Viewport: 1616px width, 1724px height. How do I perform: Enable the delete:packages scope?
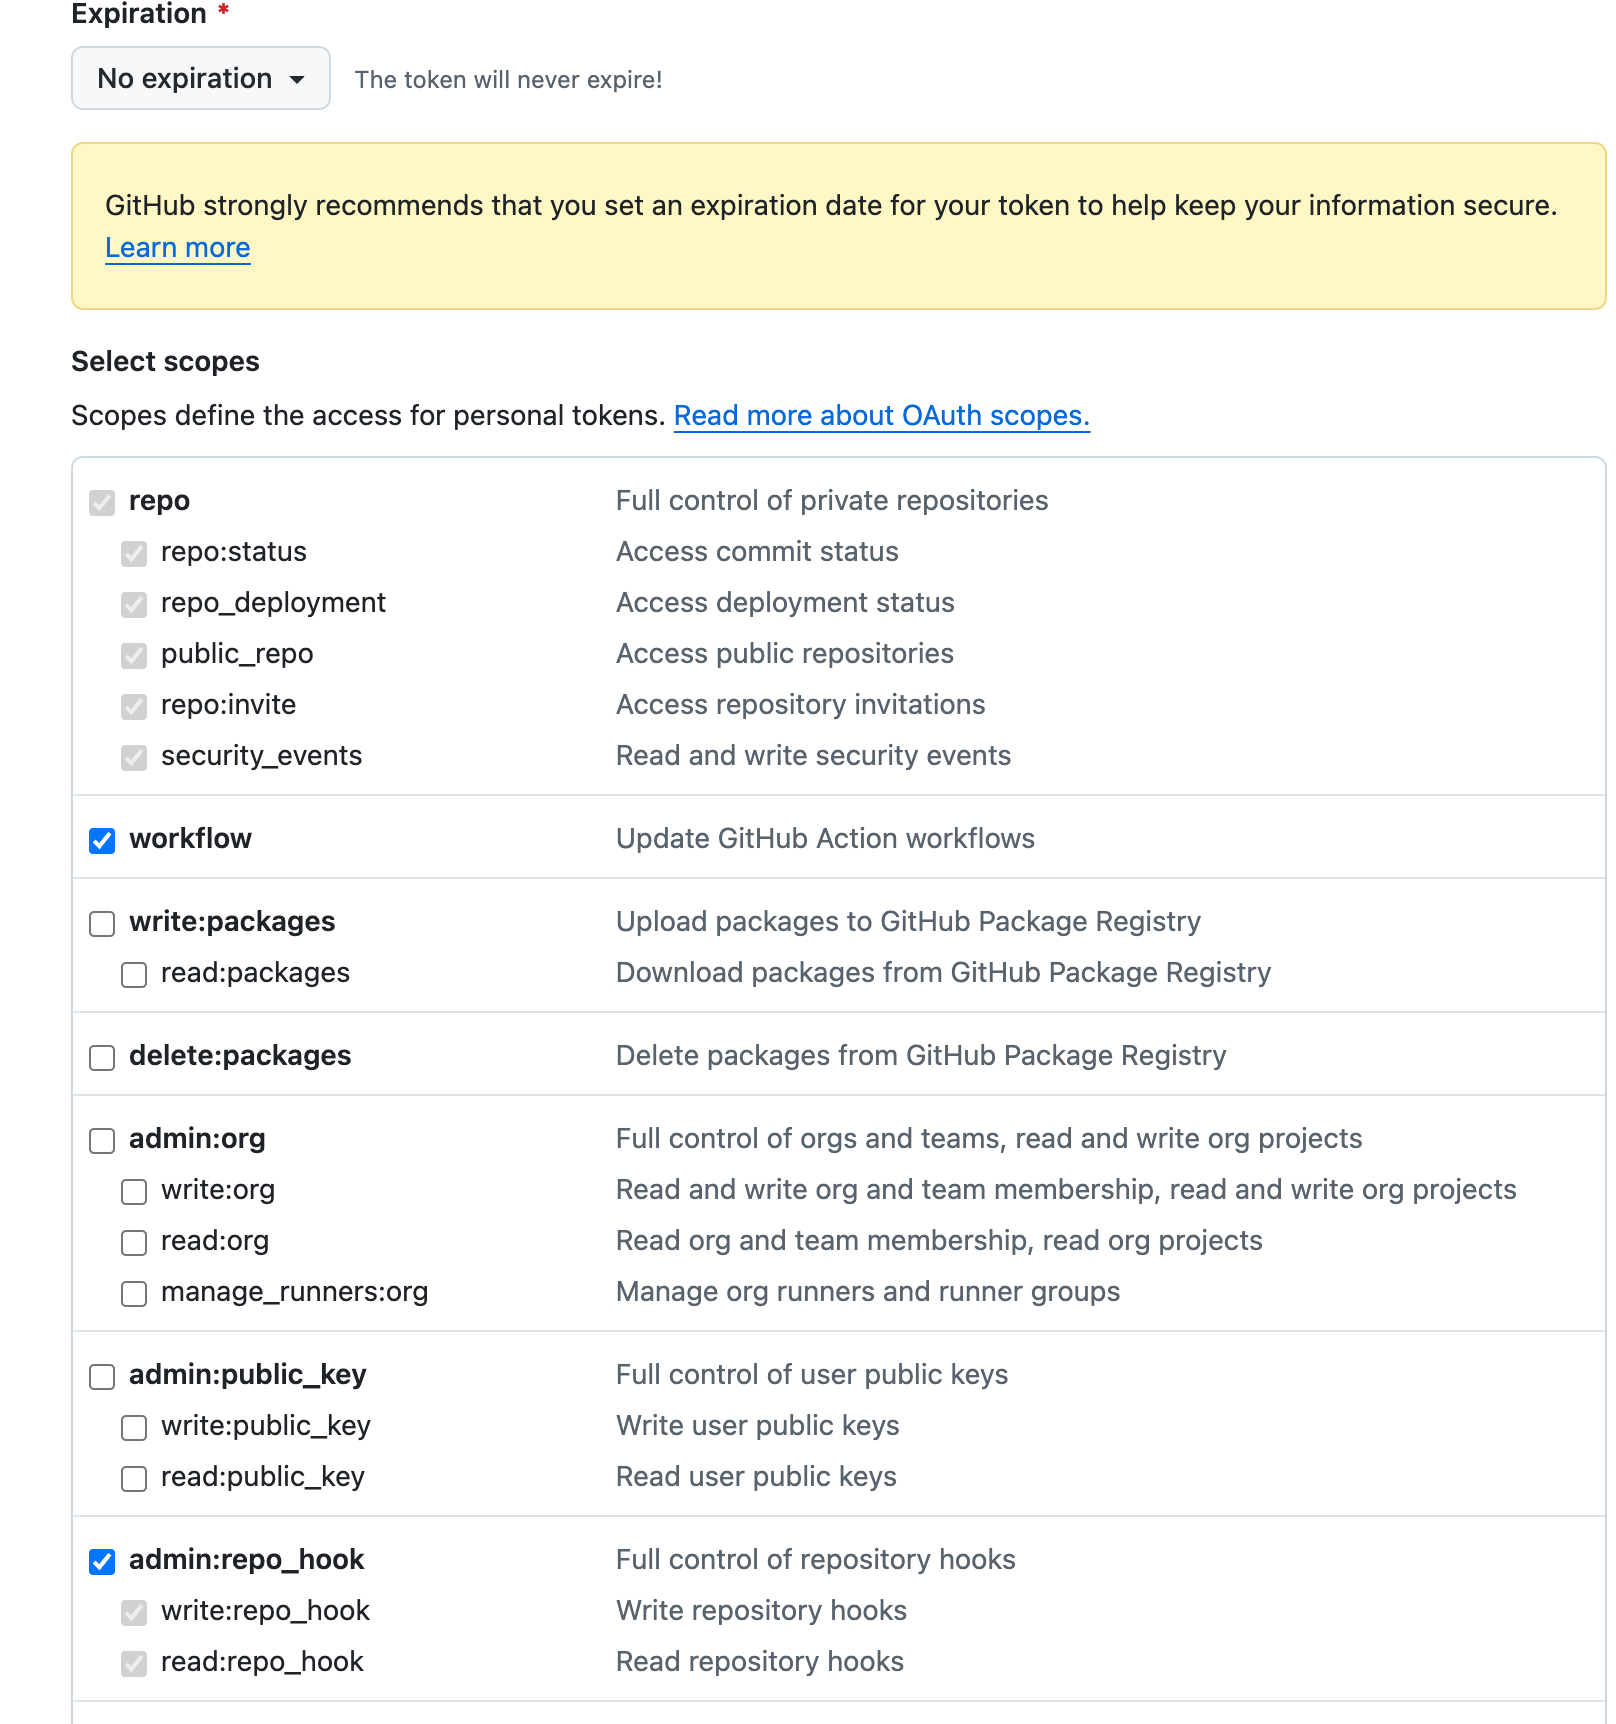pyautogui.click(x=102, y=1057)
